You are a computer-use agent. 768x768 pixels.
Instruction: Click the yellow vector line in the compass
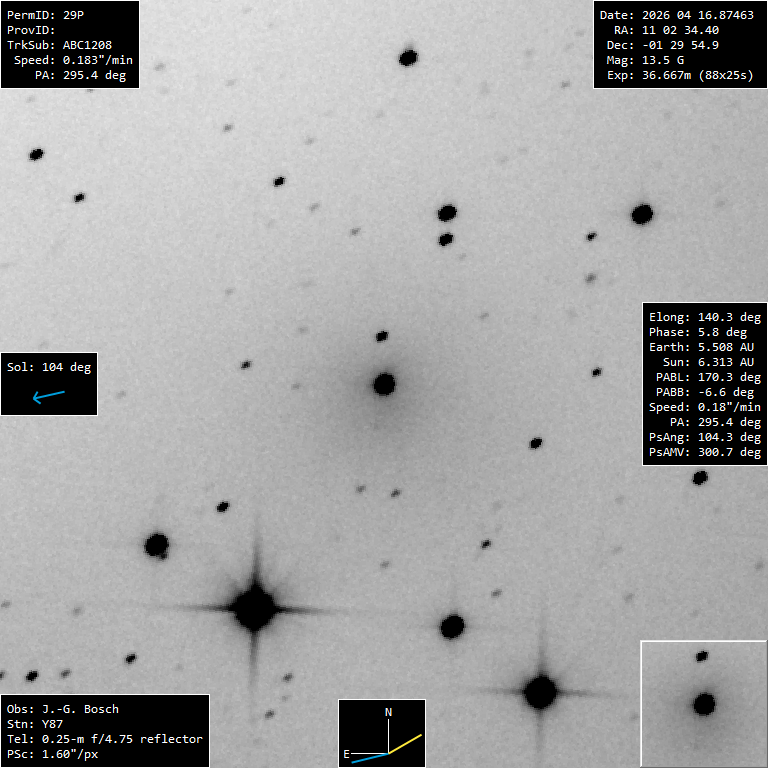[x=405, y=744]
